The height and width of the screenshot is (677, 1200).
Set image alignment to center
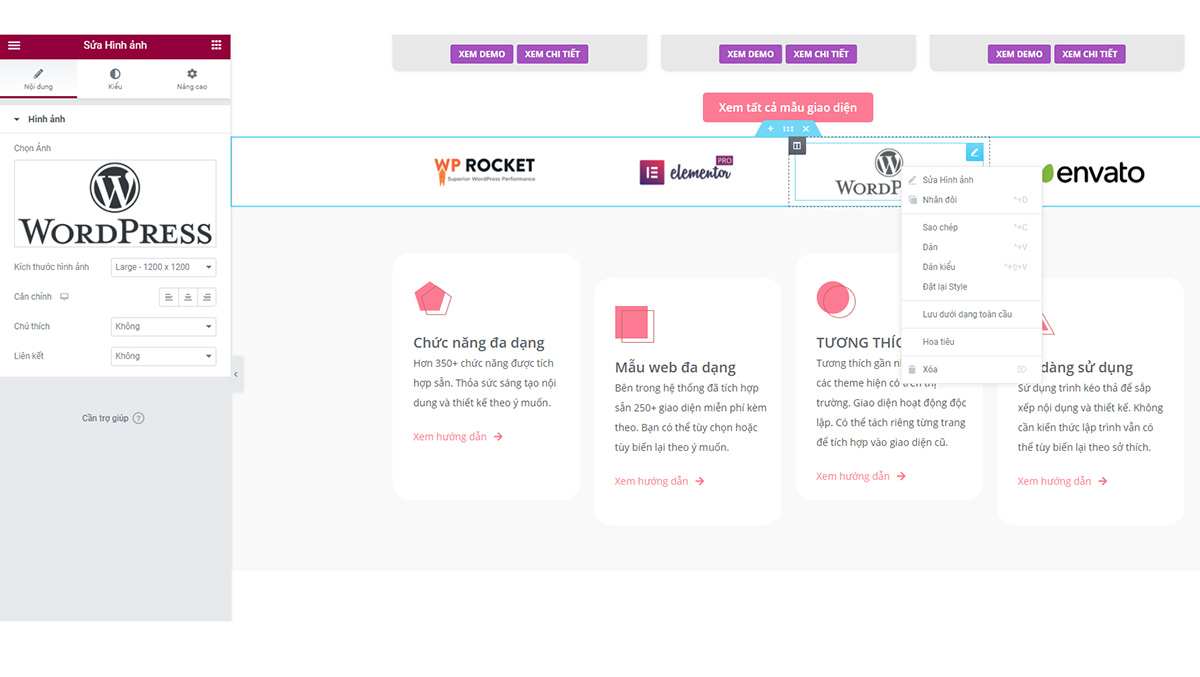click(x=188, y=297)
